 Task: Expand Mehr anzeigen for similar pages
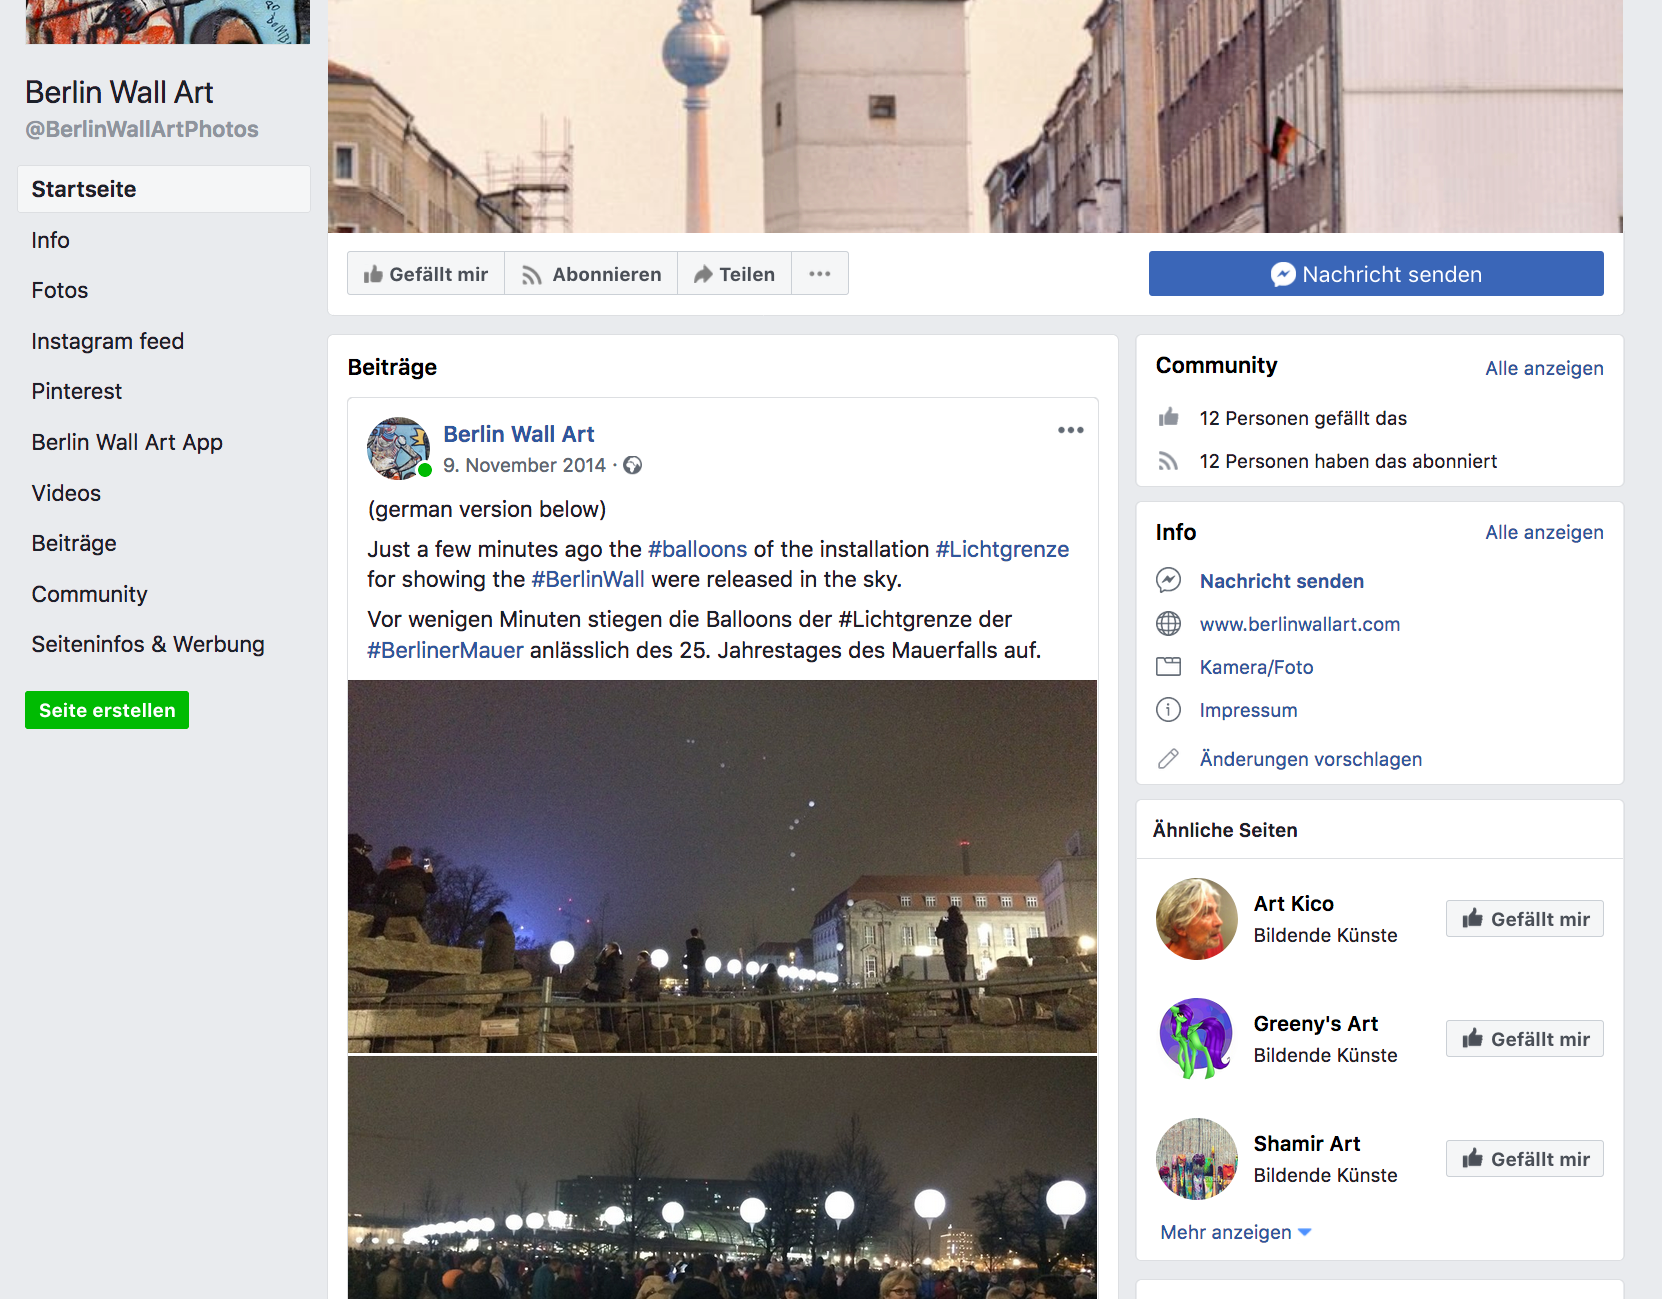pyautogui.click(x=1236, y=1232)
